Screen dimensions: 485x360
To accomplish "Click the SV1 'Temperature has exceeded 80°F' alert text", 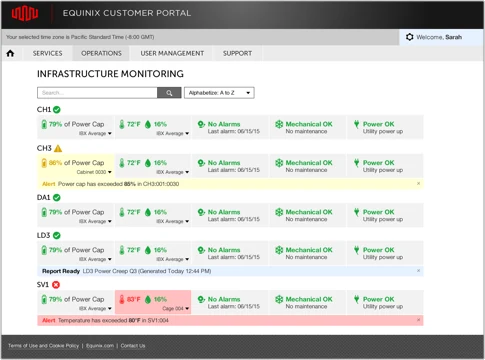I will click(113, 320).
